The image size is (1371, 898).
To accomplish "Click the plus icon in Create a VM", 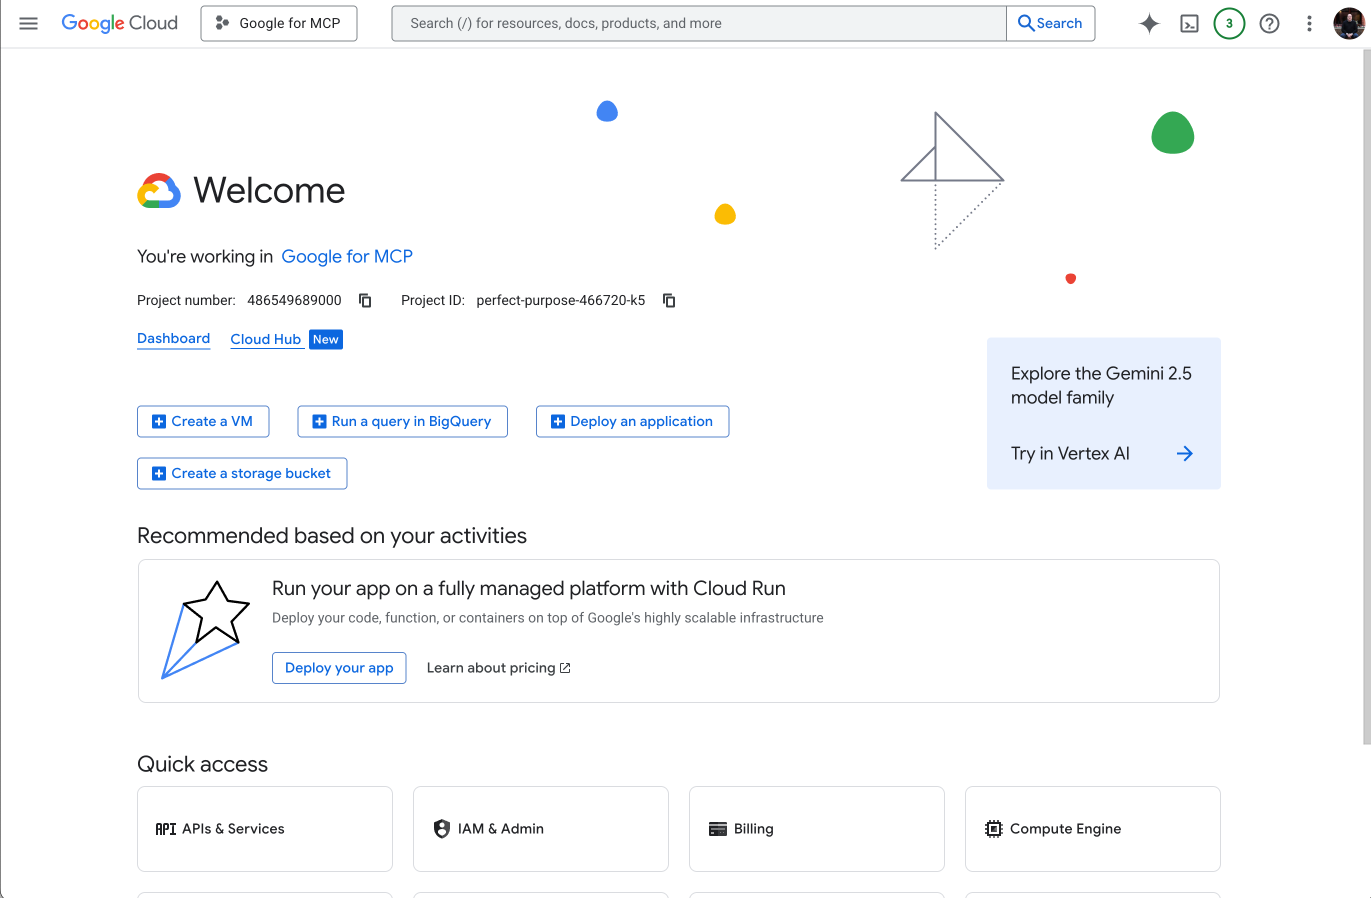I will 158,421.
